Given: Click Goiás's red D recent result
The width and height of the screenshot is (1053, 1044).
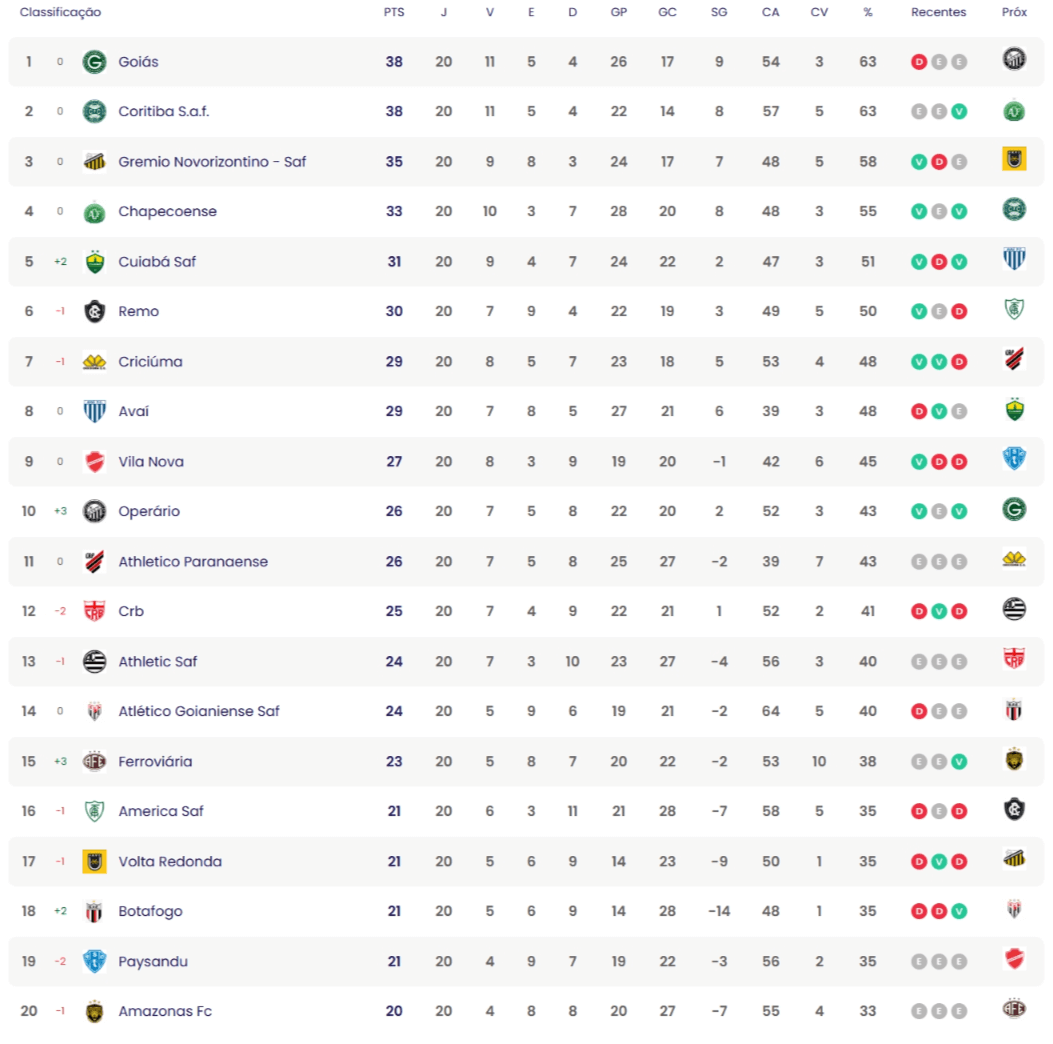Looking at the screenshot, I should click(x=919, y=62).
